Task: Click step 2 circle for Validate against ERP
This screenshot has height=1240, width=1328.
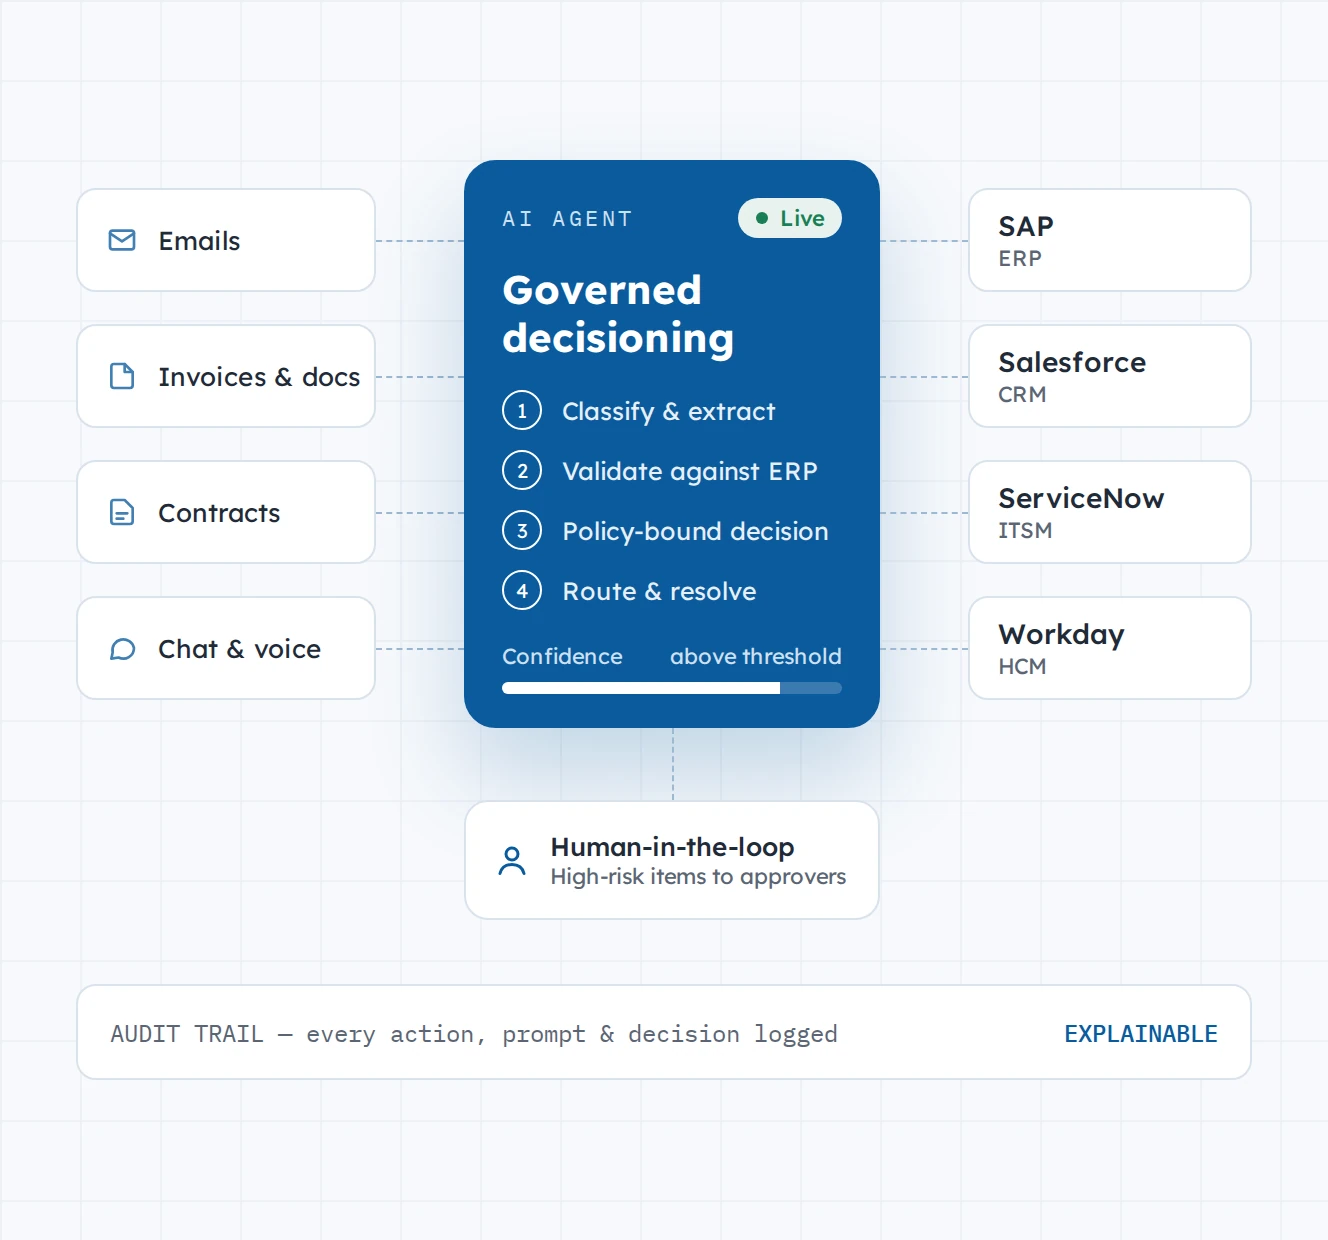Action: point(522,470)
